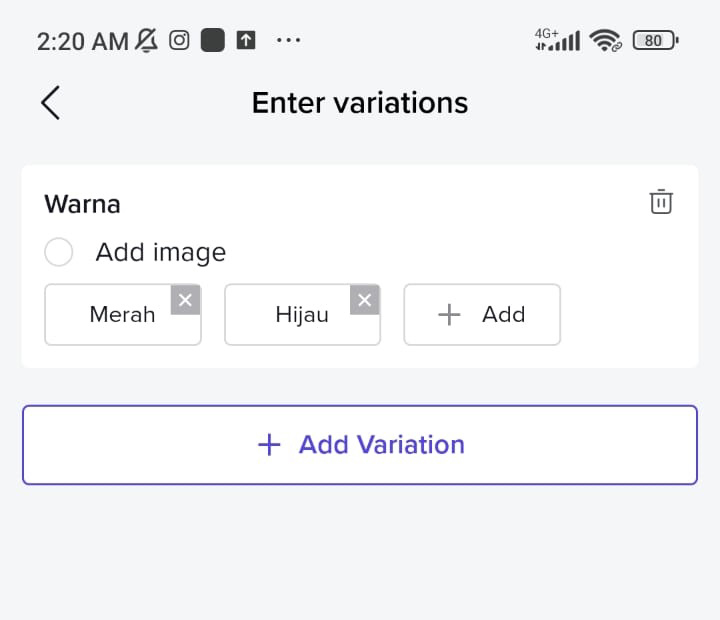This screenshot has width=720, height=620.
Task: Edit the Merah option field
Action: pyautogui.click(x=123, y=315)
